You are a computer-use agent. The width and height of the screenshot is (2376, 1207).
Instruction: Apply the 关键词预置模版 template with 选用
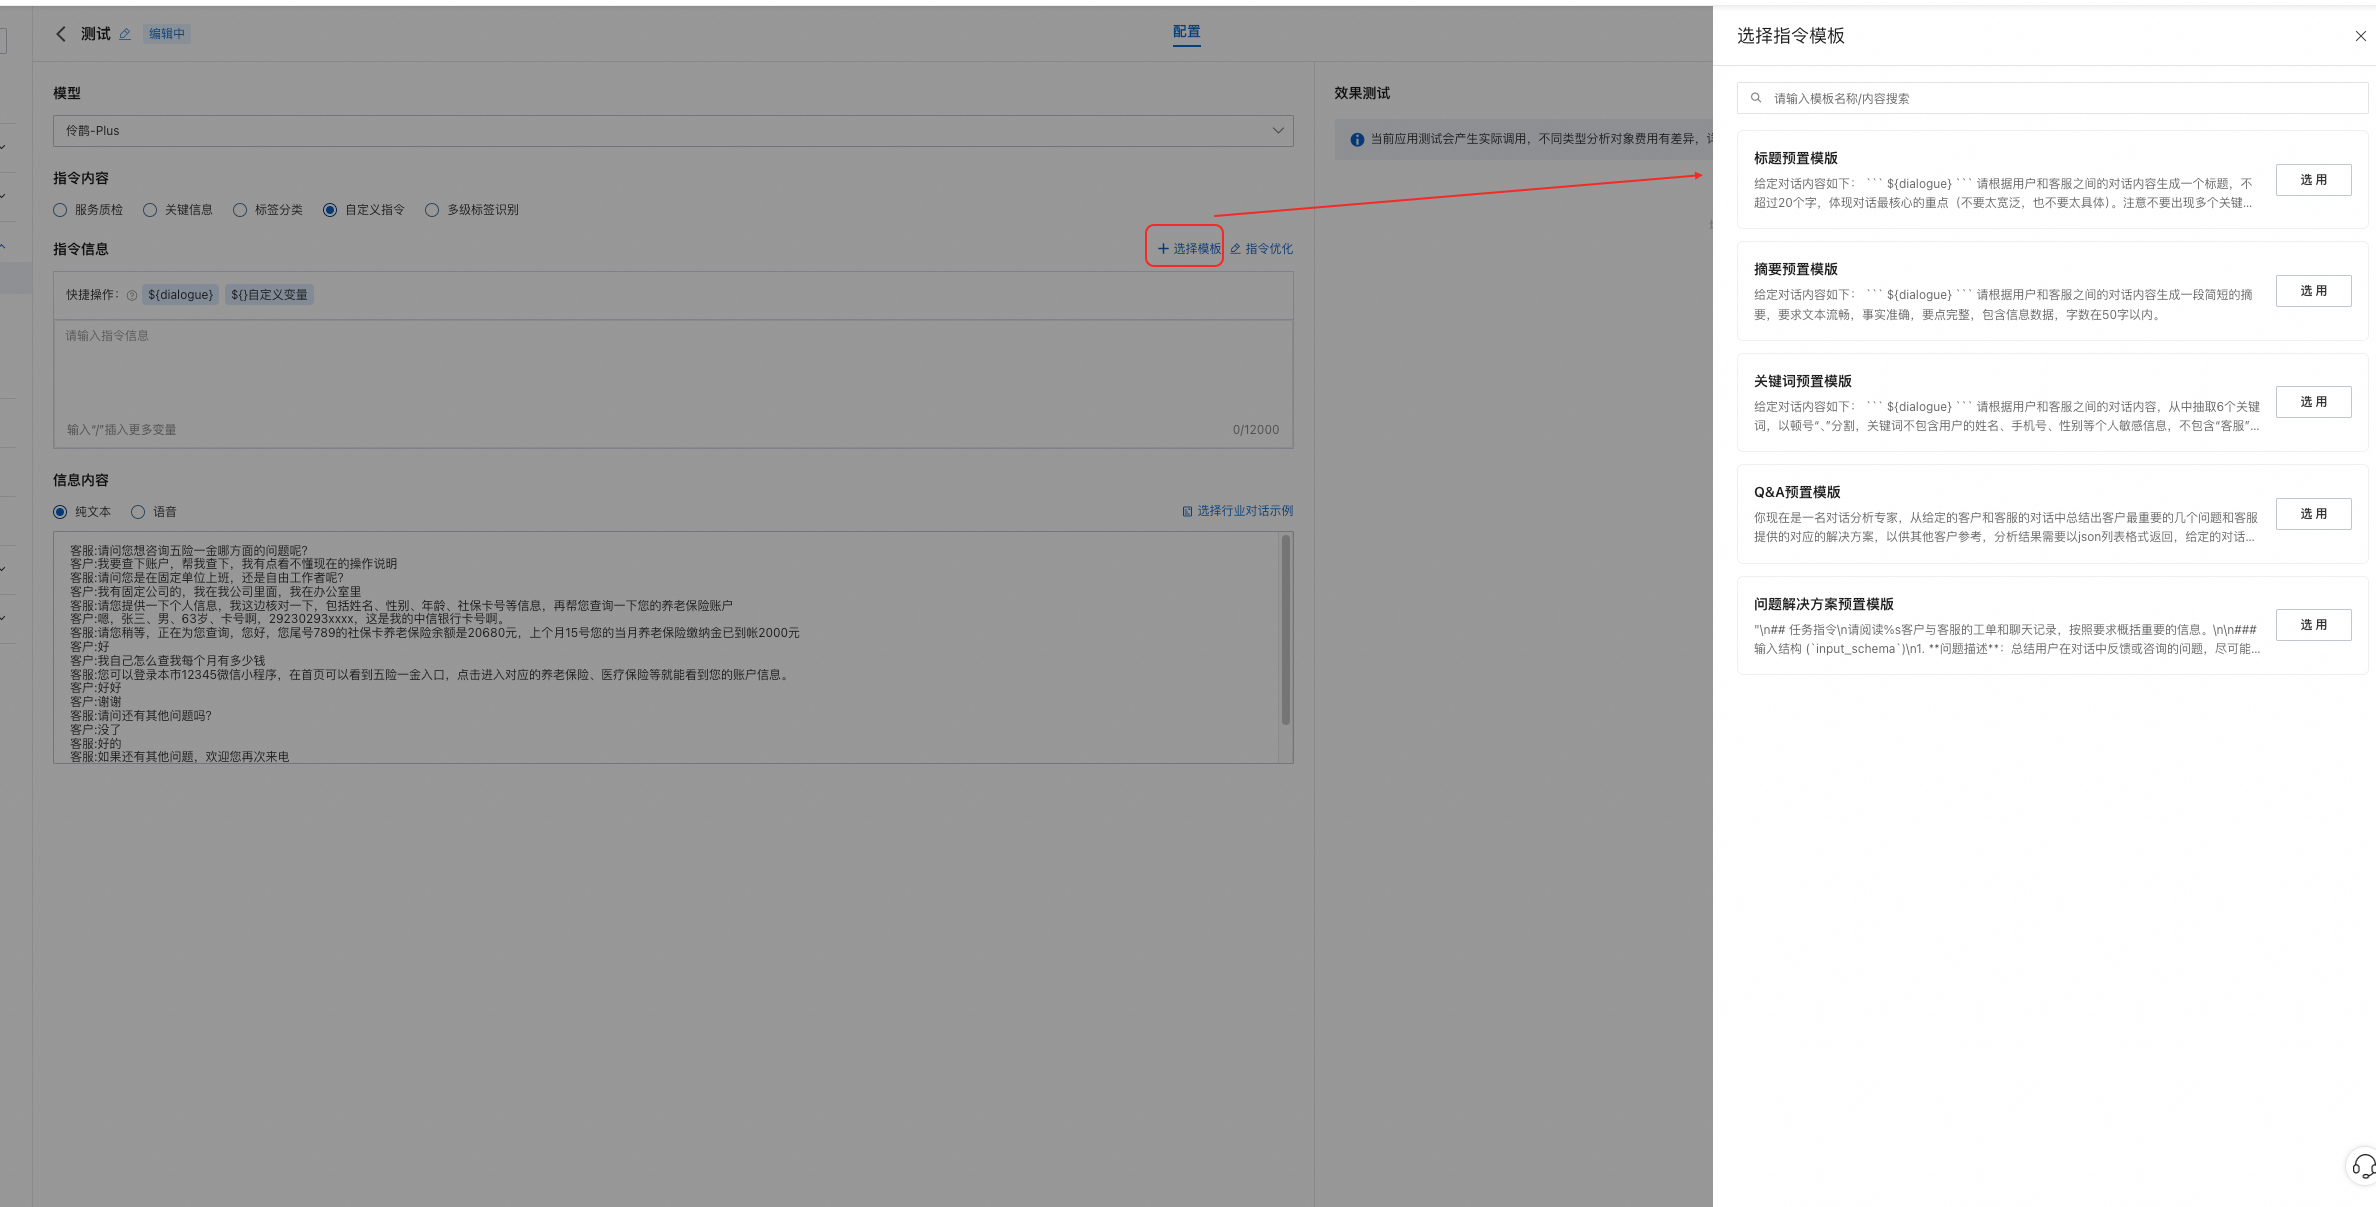(x=2313, y=402)
